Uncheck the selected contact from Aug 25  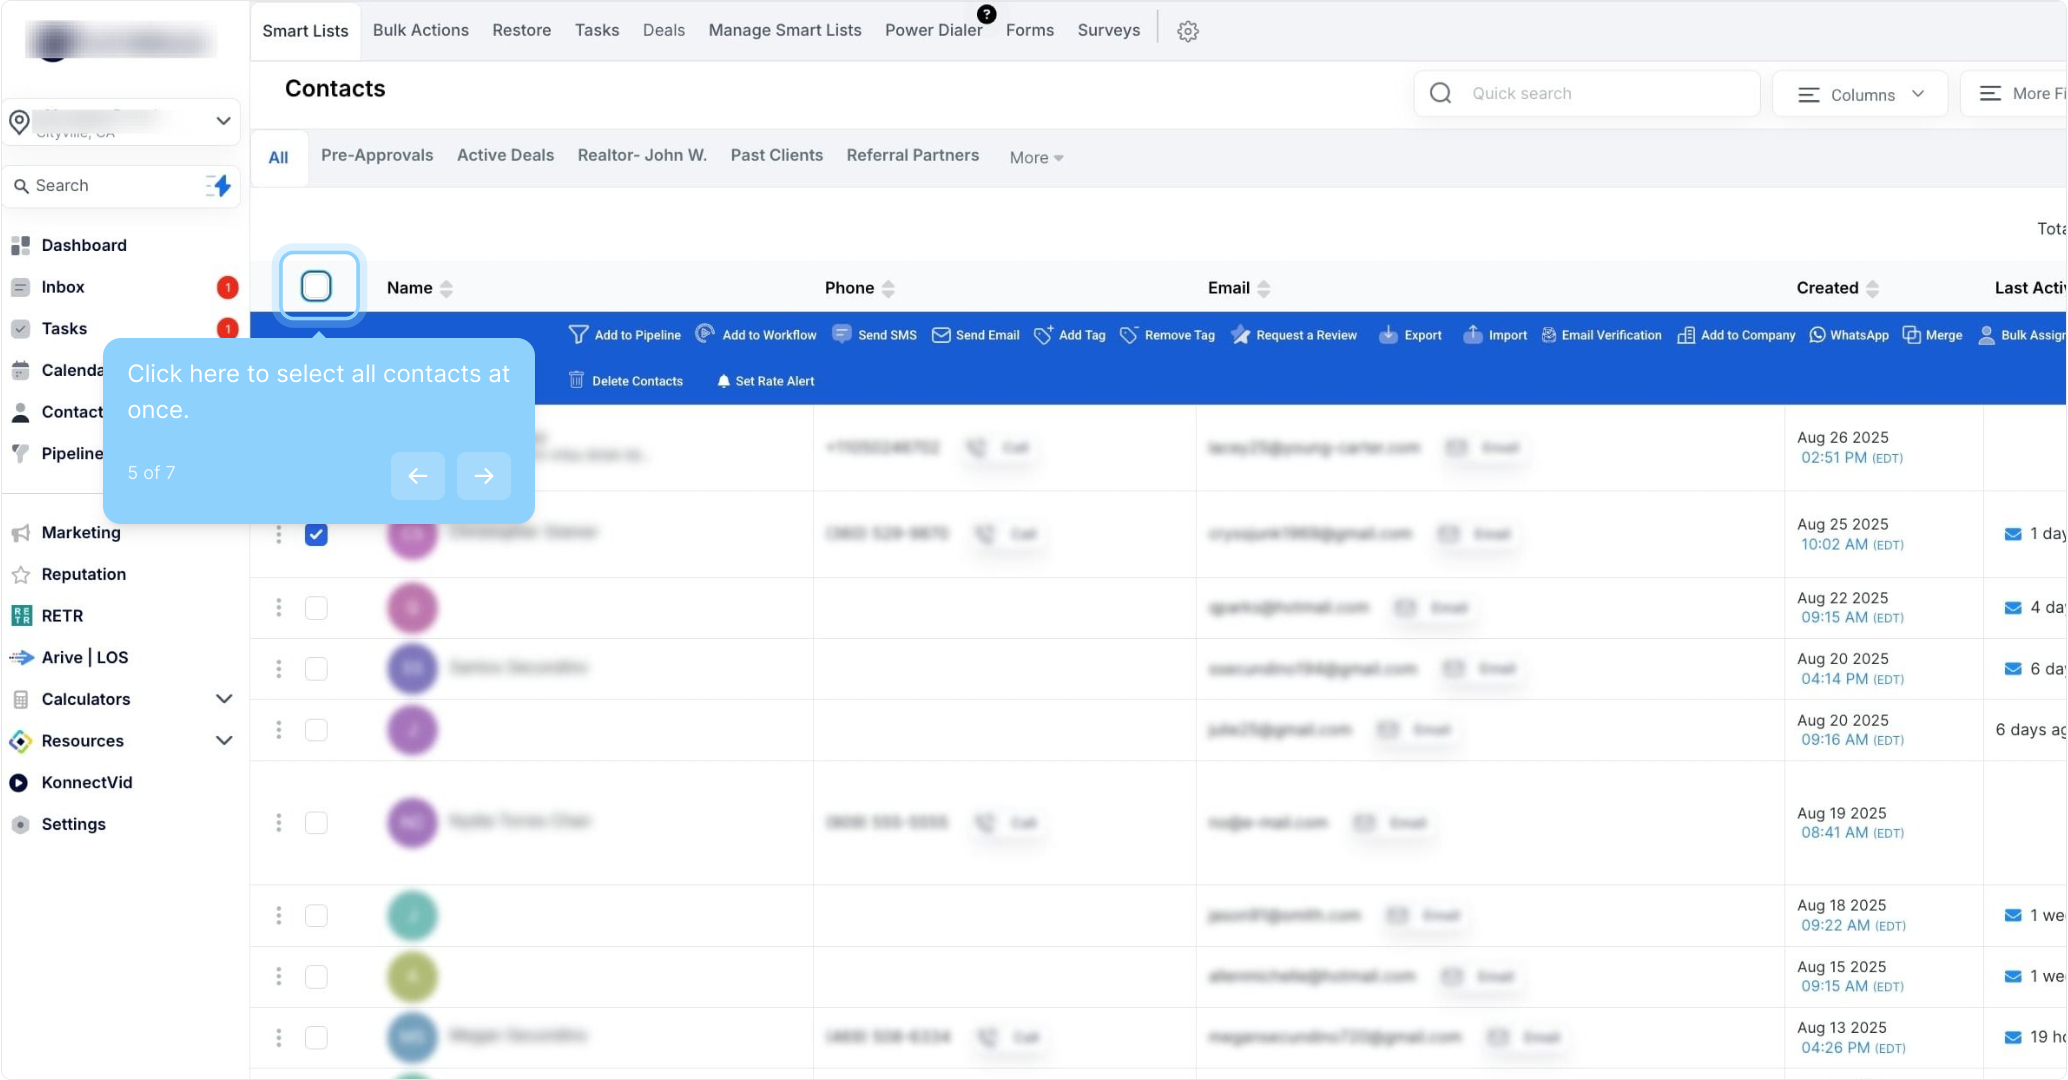click(x=316, y=534)
